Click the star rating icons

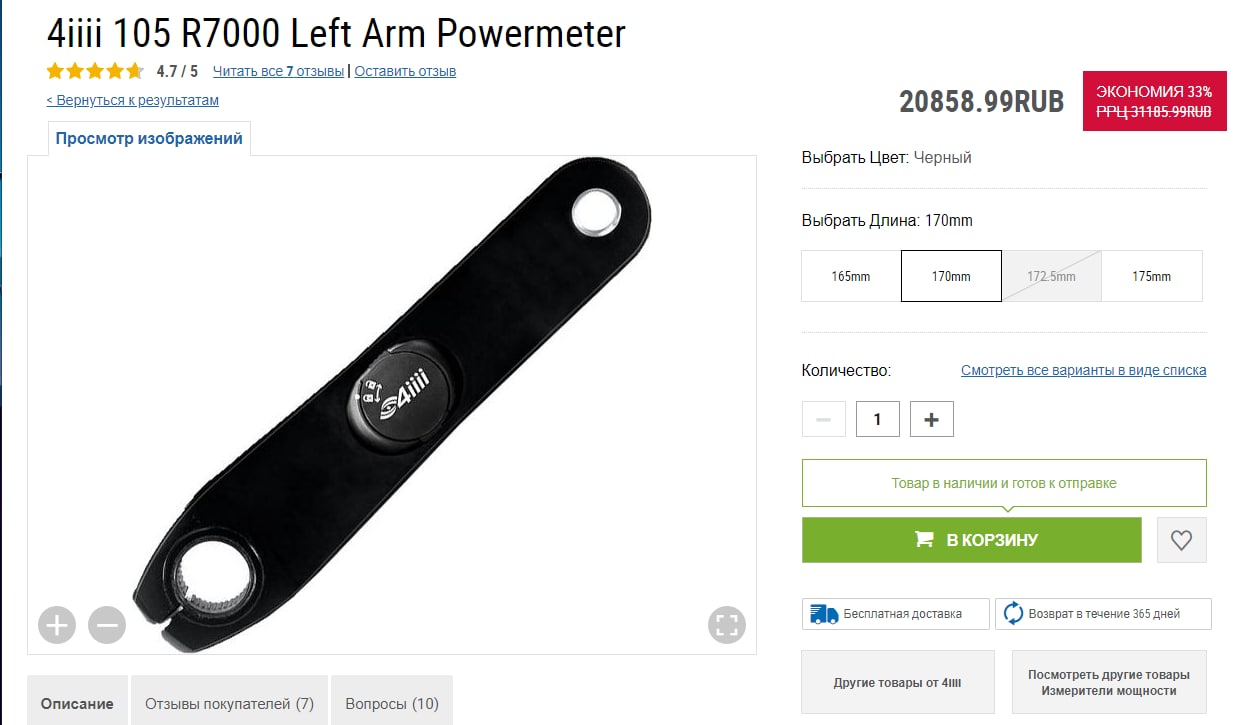pyautogui.click(x=95, y=71)
